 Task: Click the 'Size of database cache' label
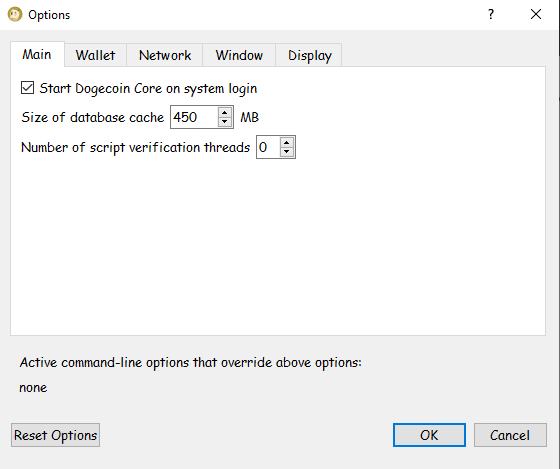[x=92, y=117]
